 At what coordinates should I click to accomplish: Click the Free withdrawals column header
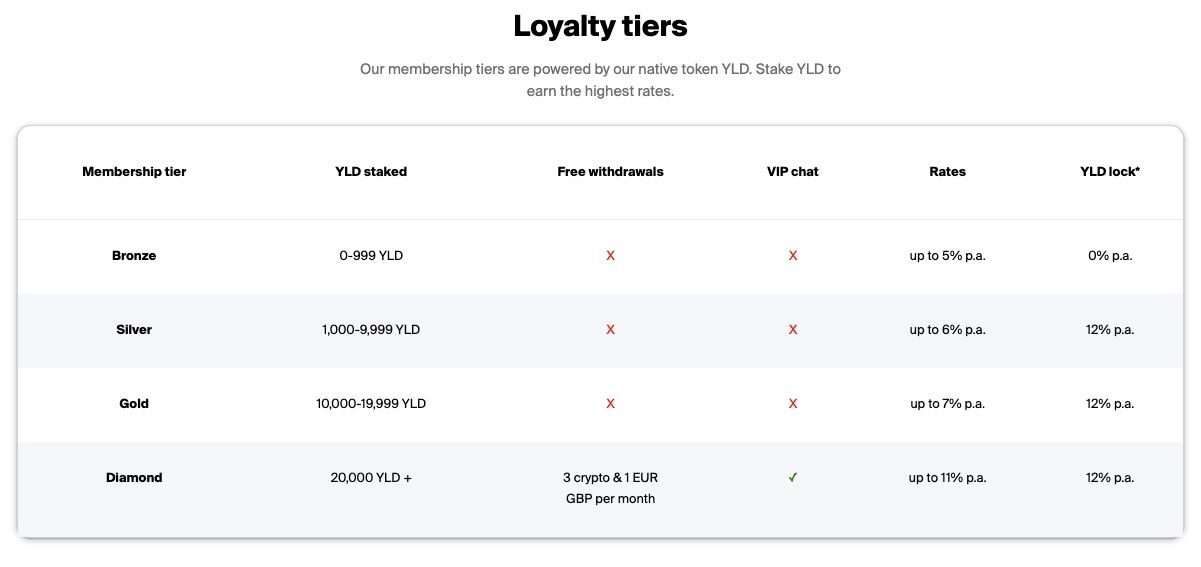click(610, 172)
